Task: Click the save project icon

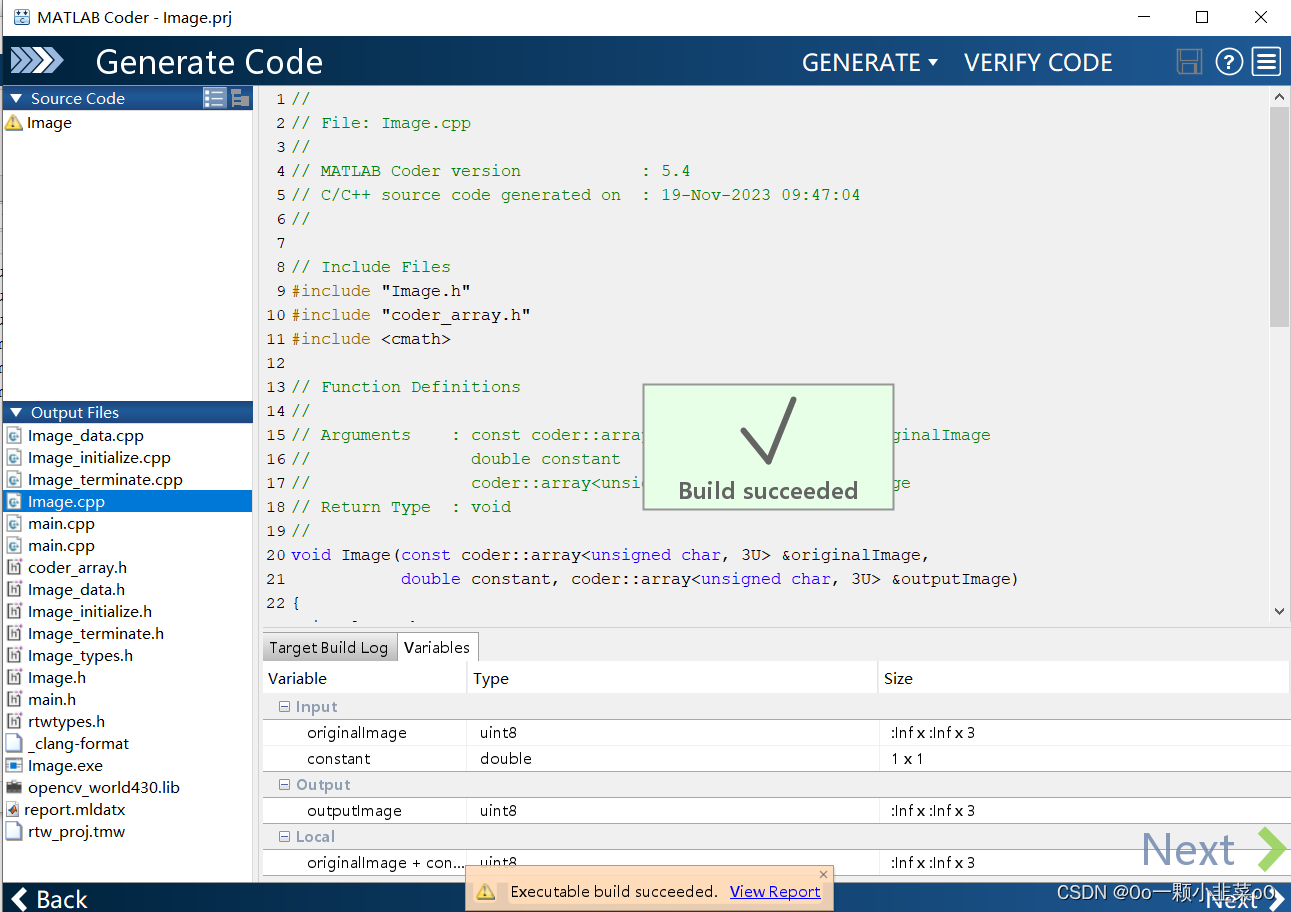Action: coord(1189,62)
